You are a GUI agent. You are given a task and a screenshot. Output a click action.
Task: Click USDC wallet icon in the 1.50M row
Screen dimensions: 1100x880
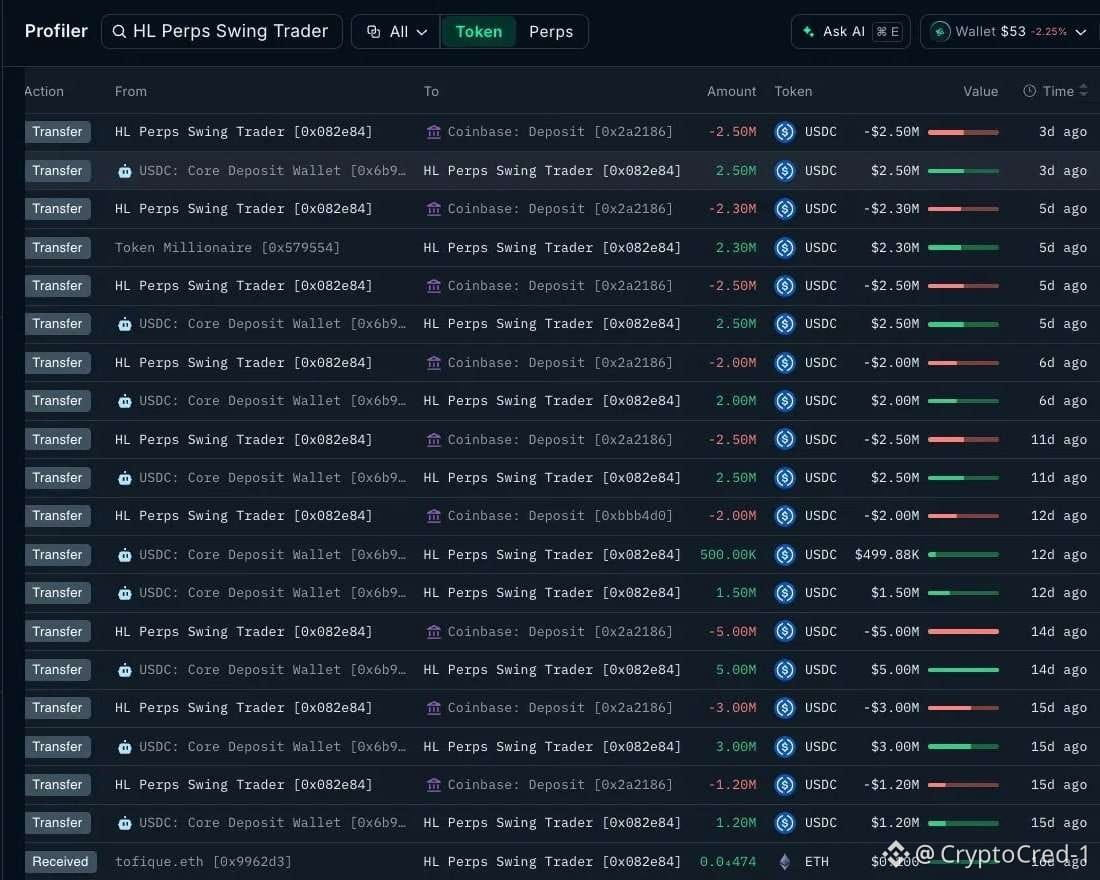click(124, 593)
